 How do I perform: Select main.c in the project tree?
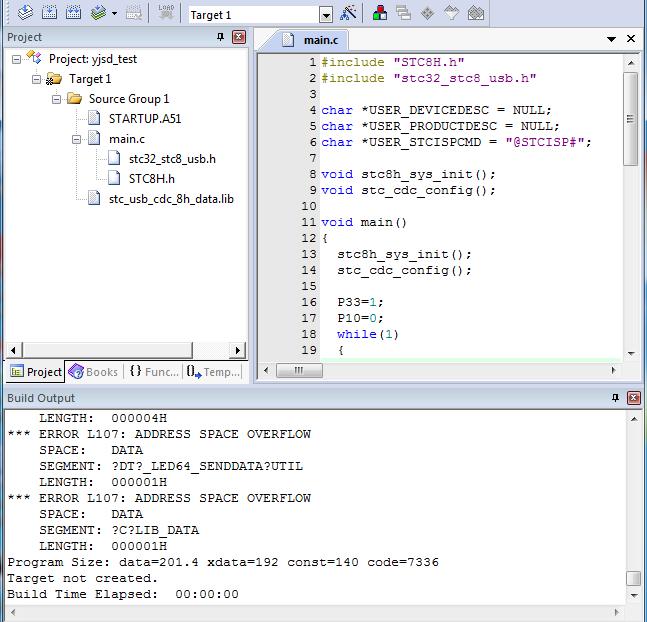[127, 139]
